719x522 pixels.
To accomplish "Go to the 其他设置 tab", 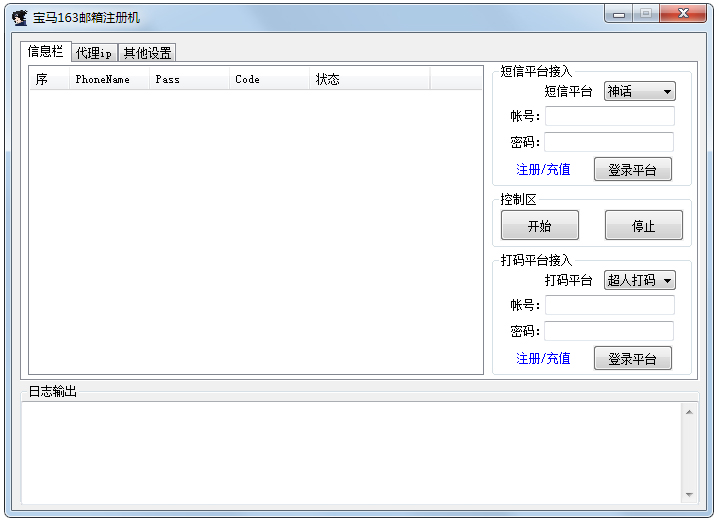I will [147, 53].
